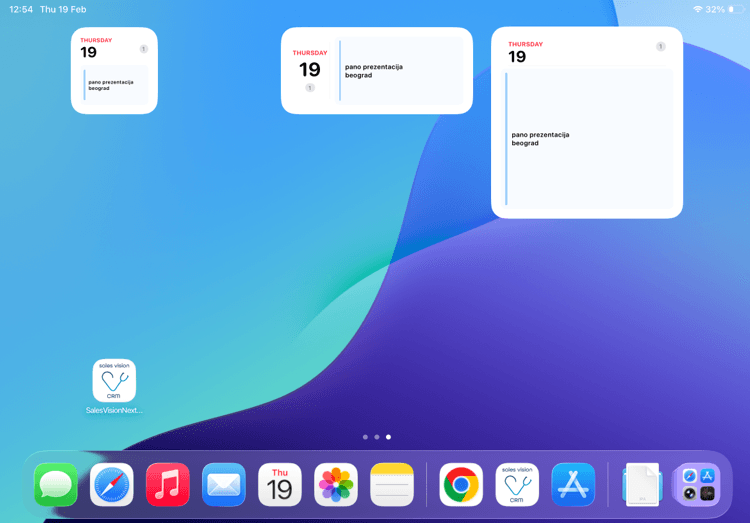Open the App Library folder in the dock
This screenshot has width=750, height=523.
(x=698, y=484)
